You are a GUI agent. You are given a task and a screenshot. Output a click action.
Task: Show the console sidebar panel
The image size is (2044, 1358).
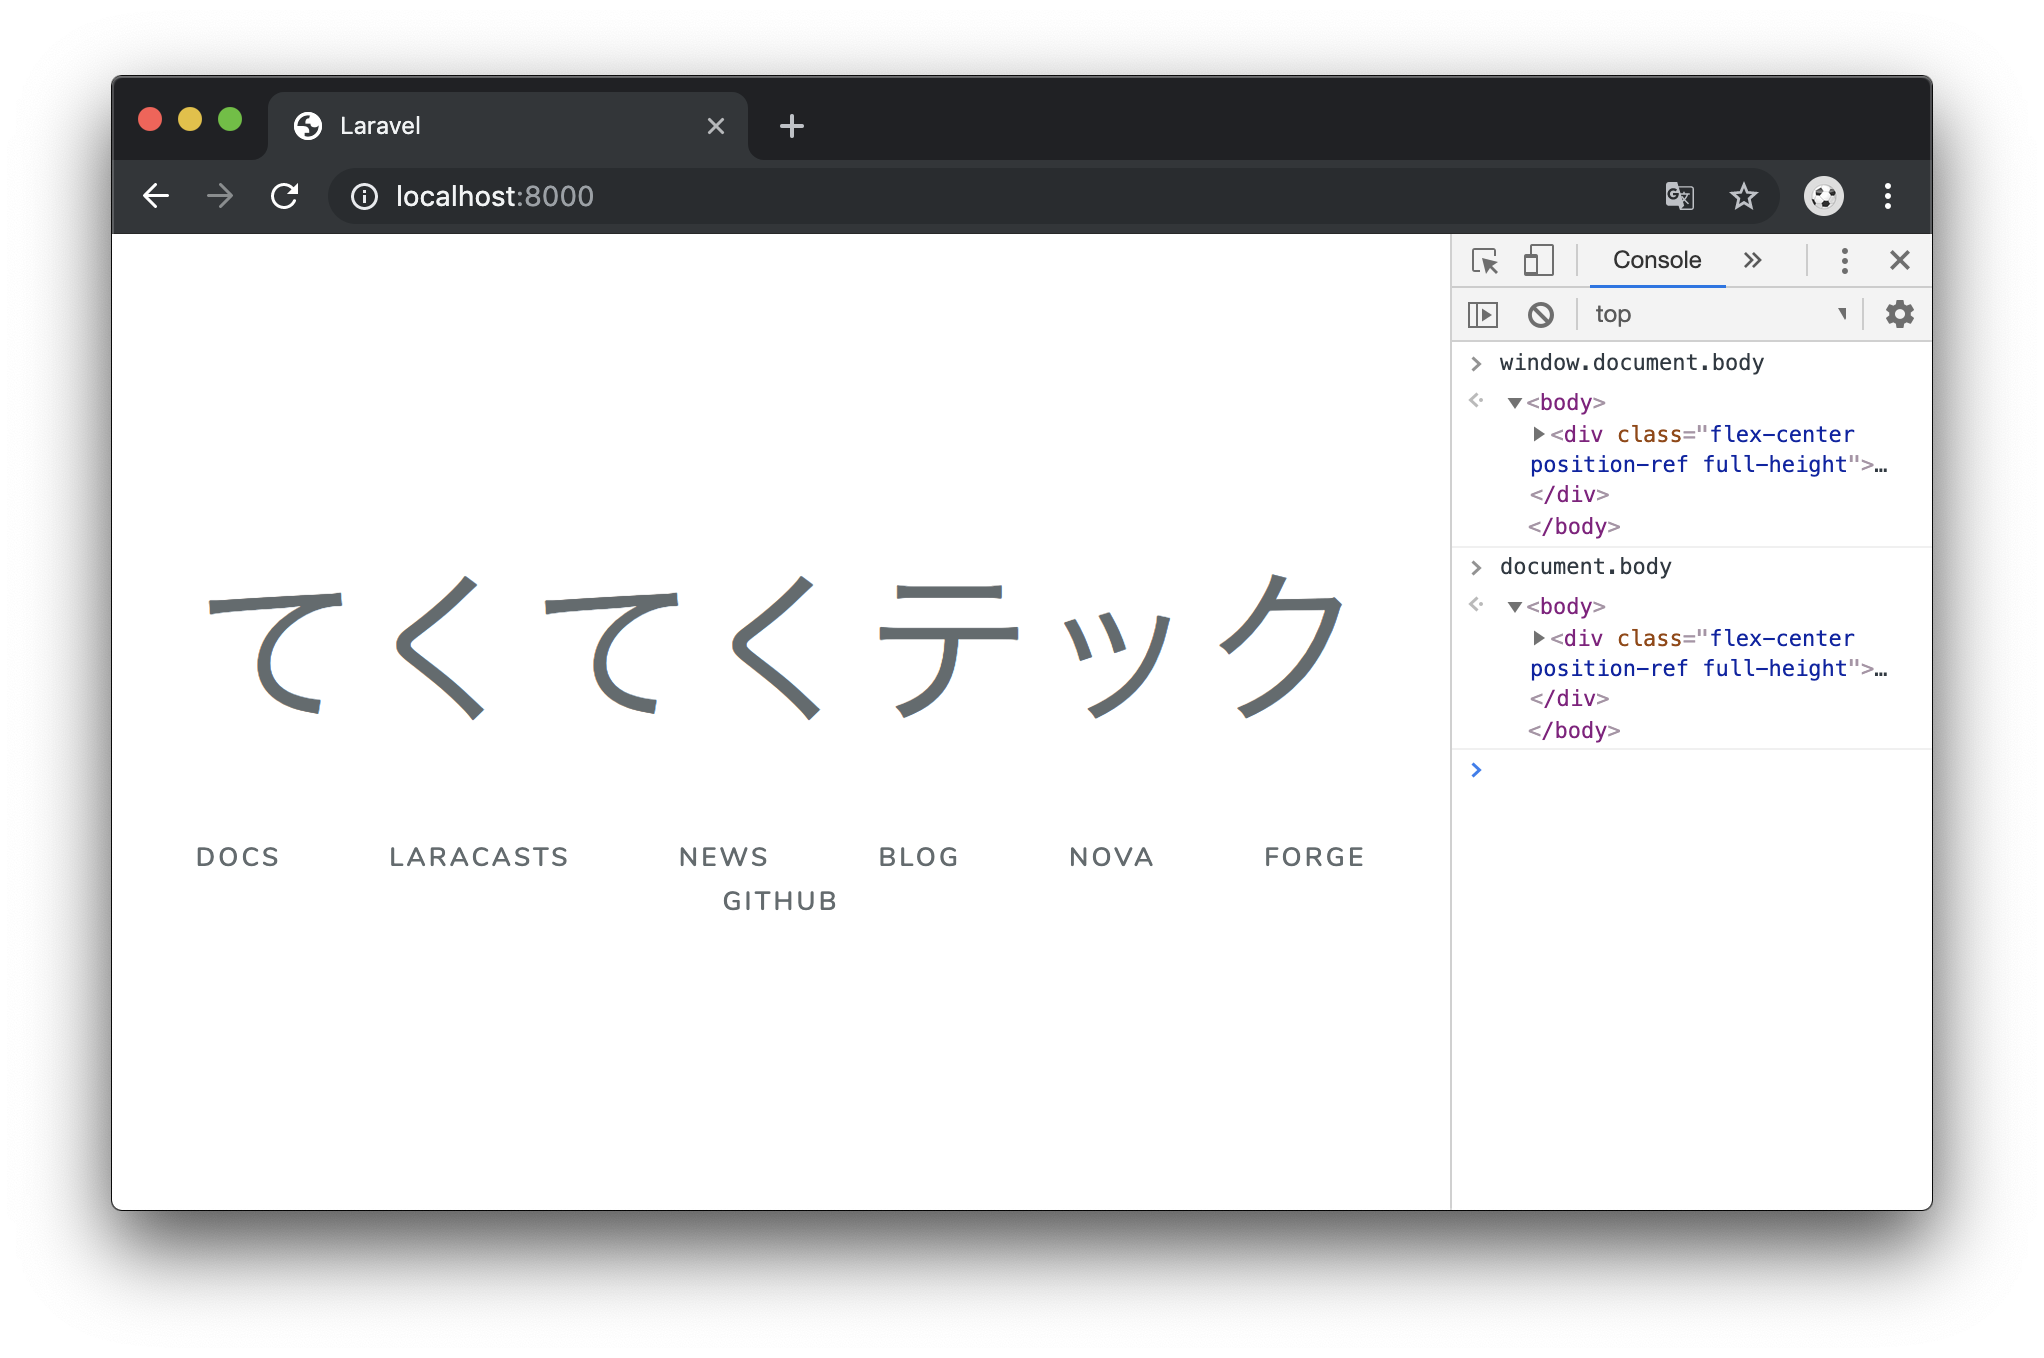(x=1483, y=314)
